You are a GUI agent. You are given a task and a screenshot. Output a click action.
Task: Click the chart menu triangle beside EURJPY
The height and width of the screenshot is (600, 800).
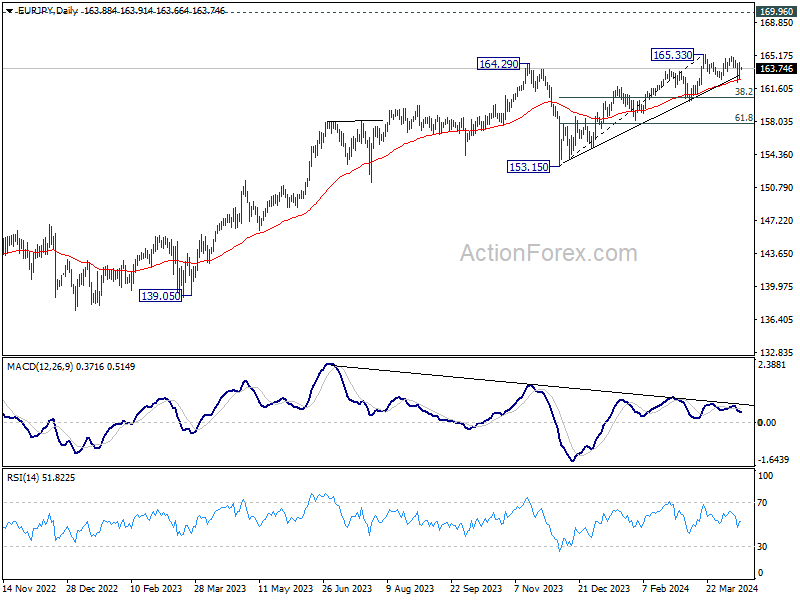pos(9,11)
